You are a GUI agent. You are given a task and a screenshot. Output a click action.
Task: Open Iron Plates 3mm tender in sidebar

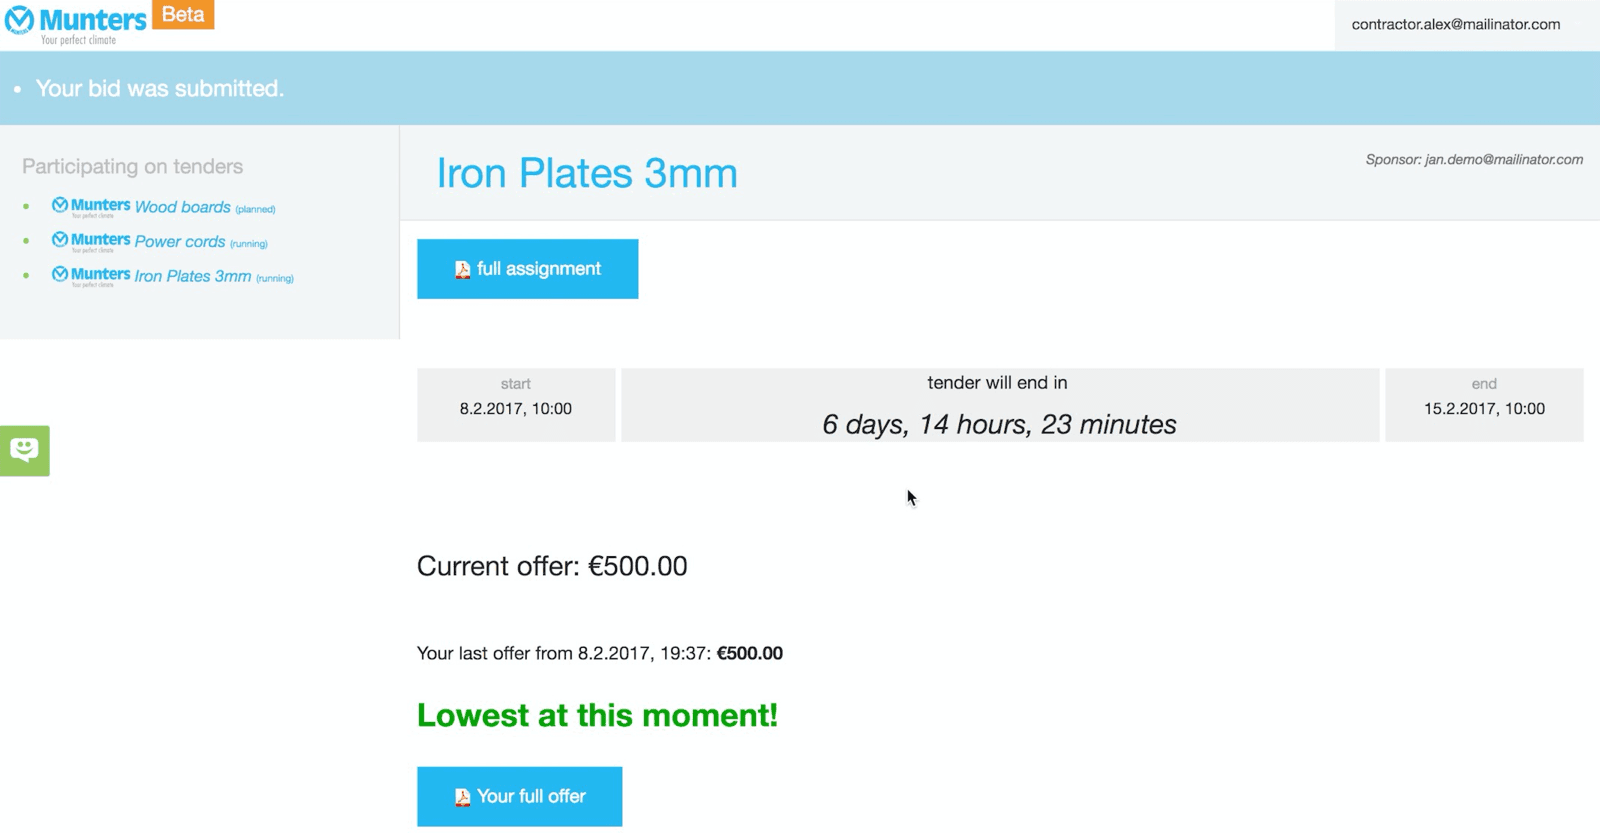point(193,276)
